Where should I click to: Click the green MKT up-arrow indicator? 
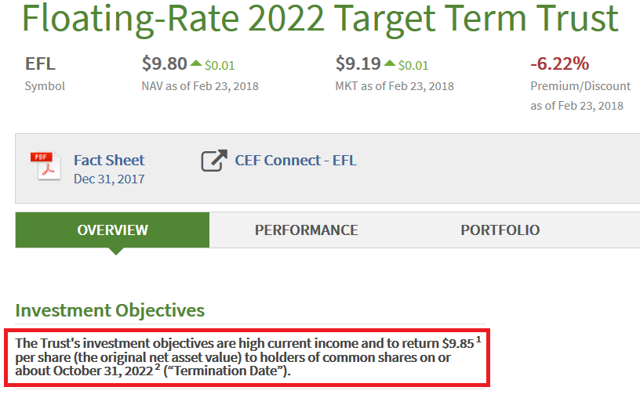390,63
